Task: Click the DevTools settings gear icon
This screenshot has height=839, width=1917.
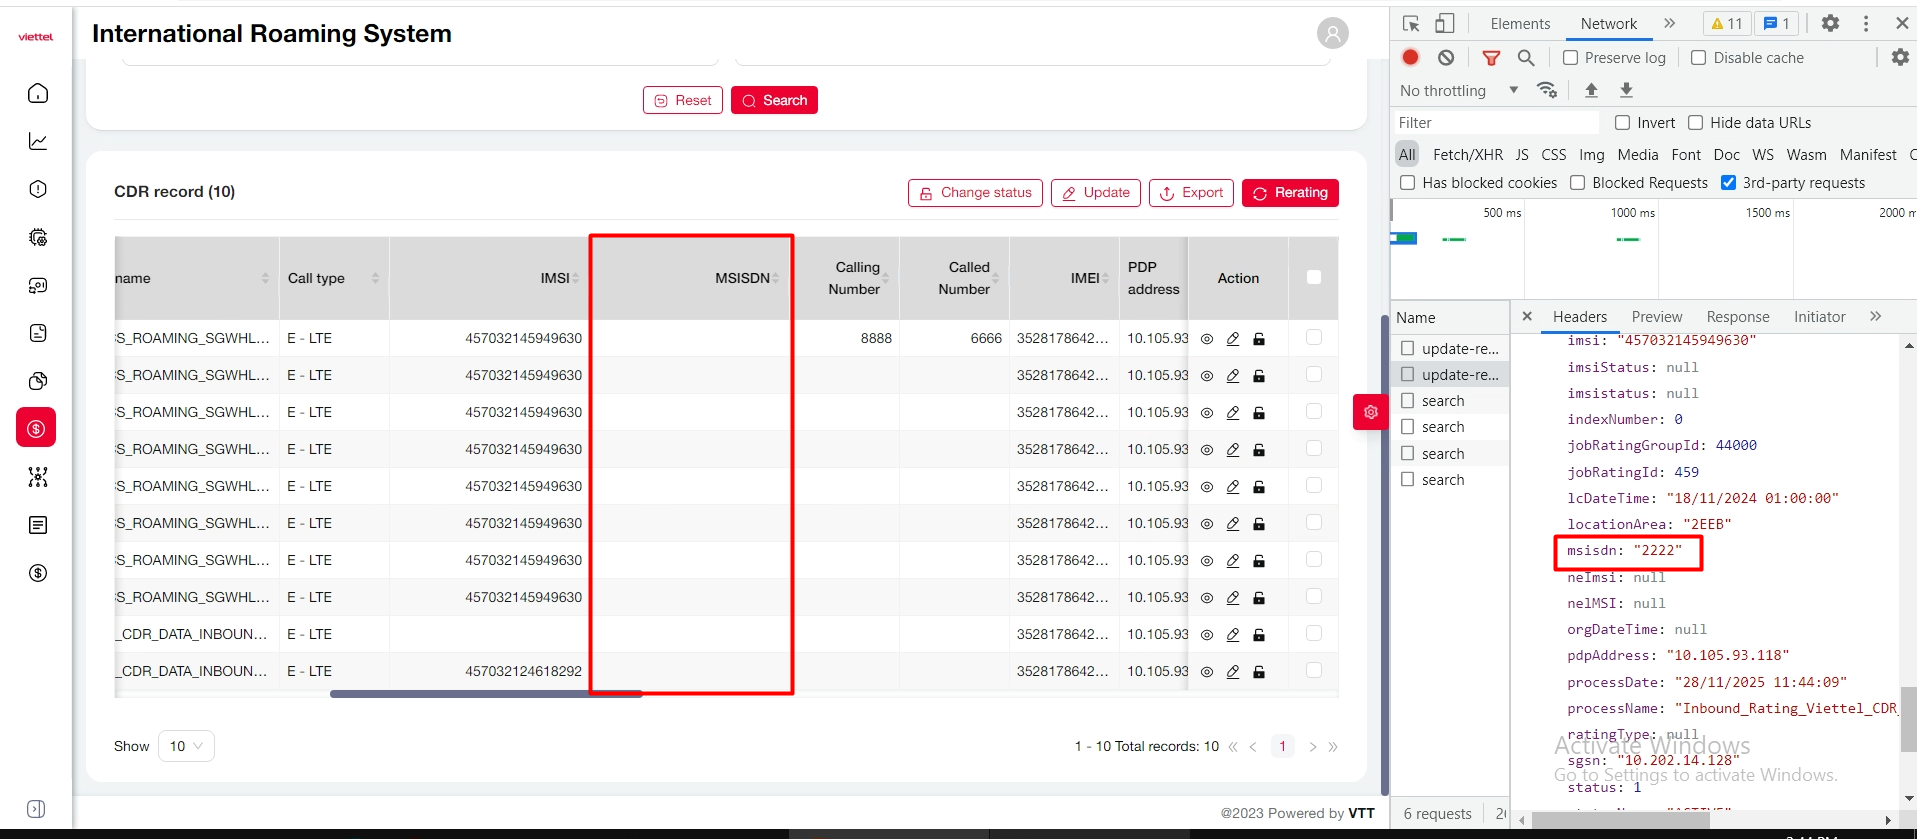Action: pos(1830,23)
